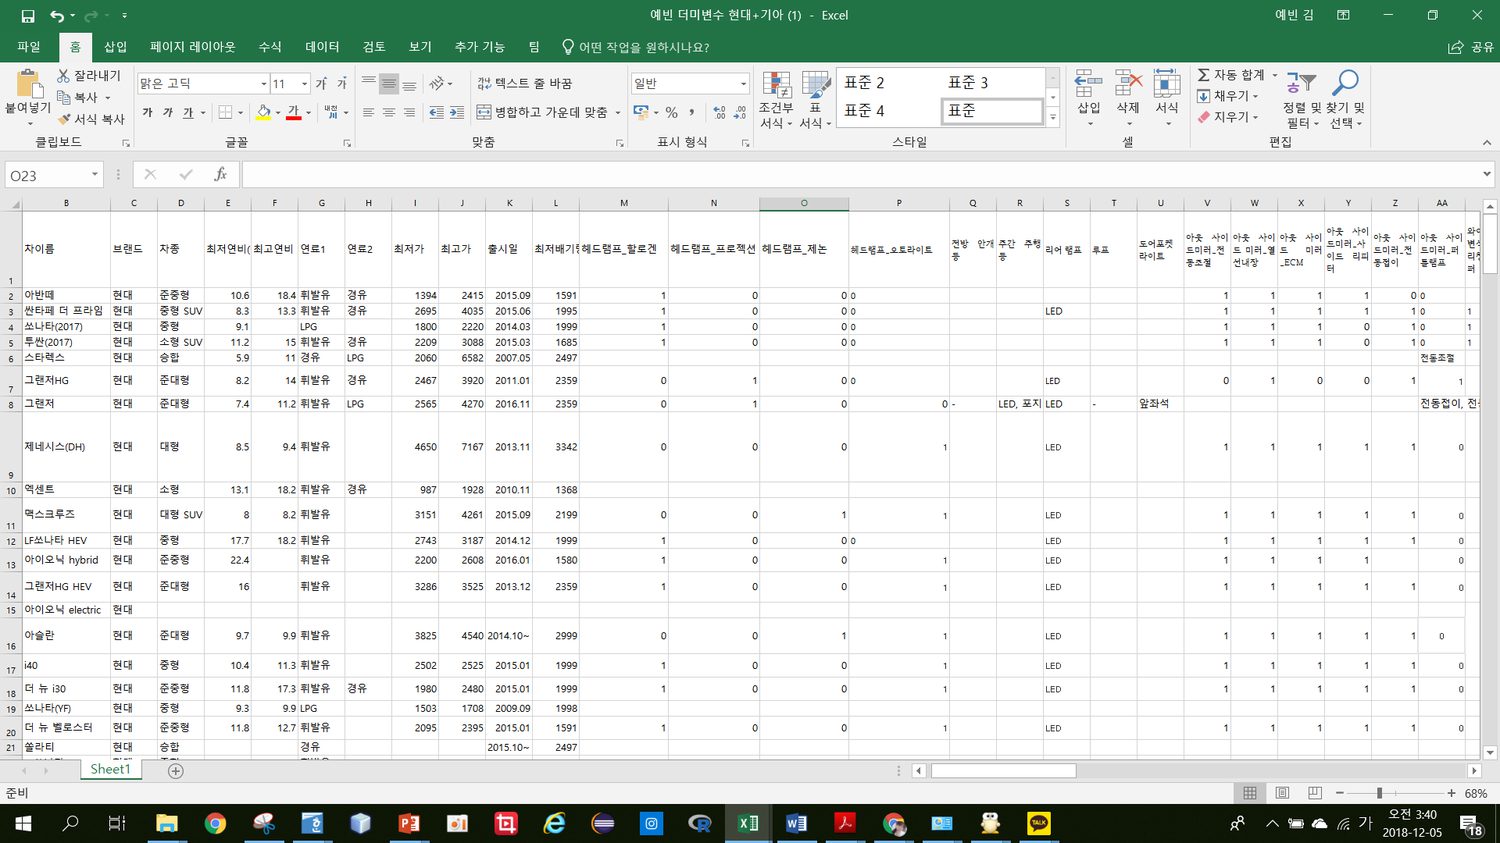1500x843 pixels.
Task: Apply percent style number format
Action: [x=672, y=113]
